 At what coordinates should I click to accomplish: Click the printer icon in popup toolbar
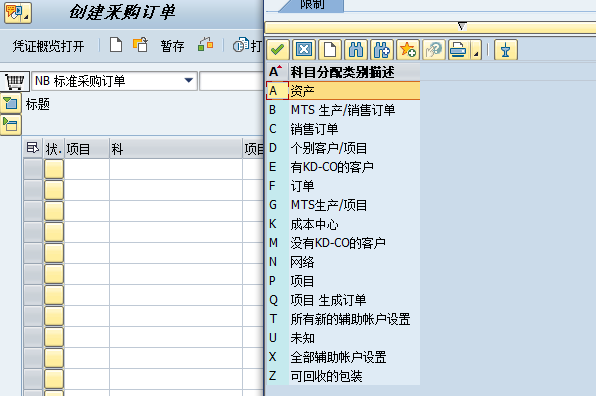point(458,50)
